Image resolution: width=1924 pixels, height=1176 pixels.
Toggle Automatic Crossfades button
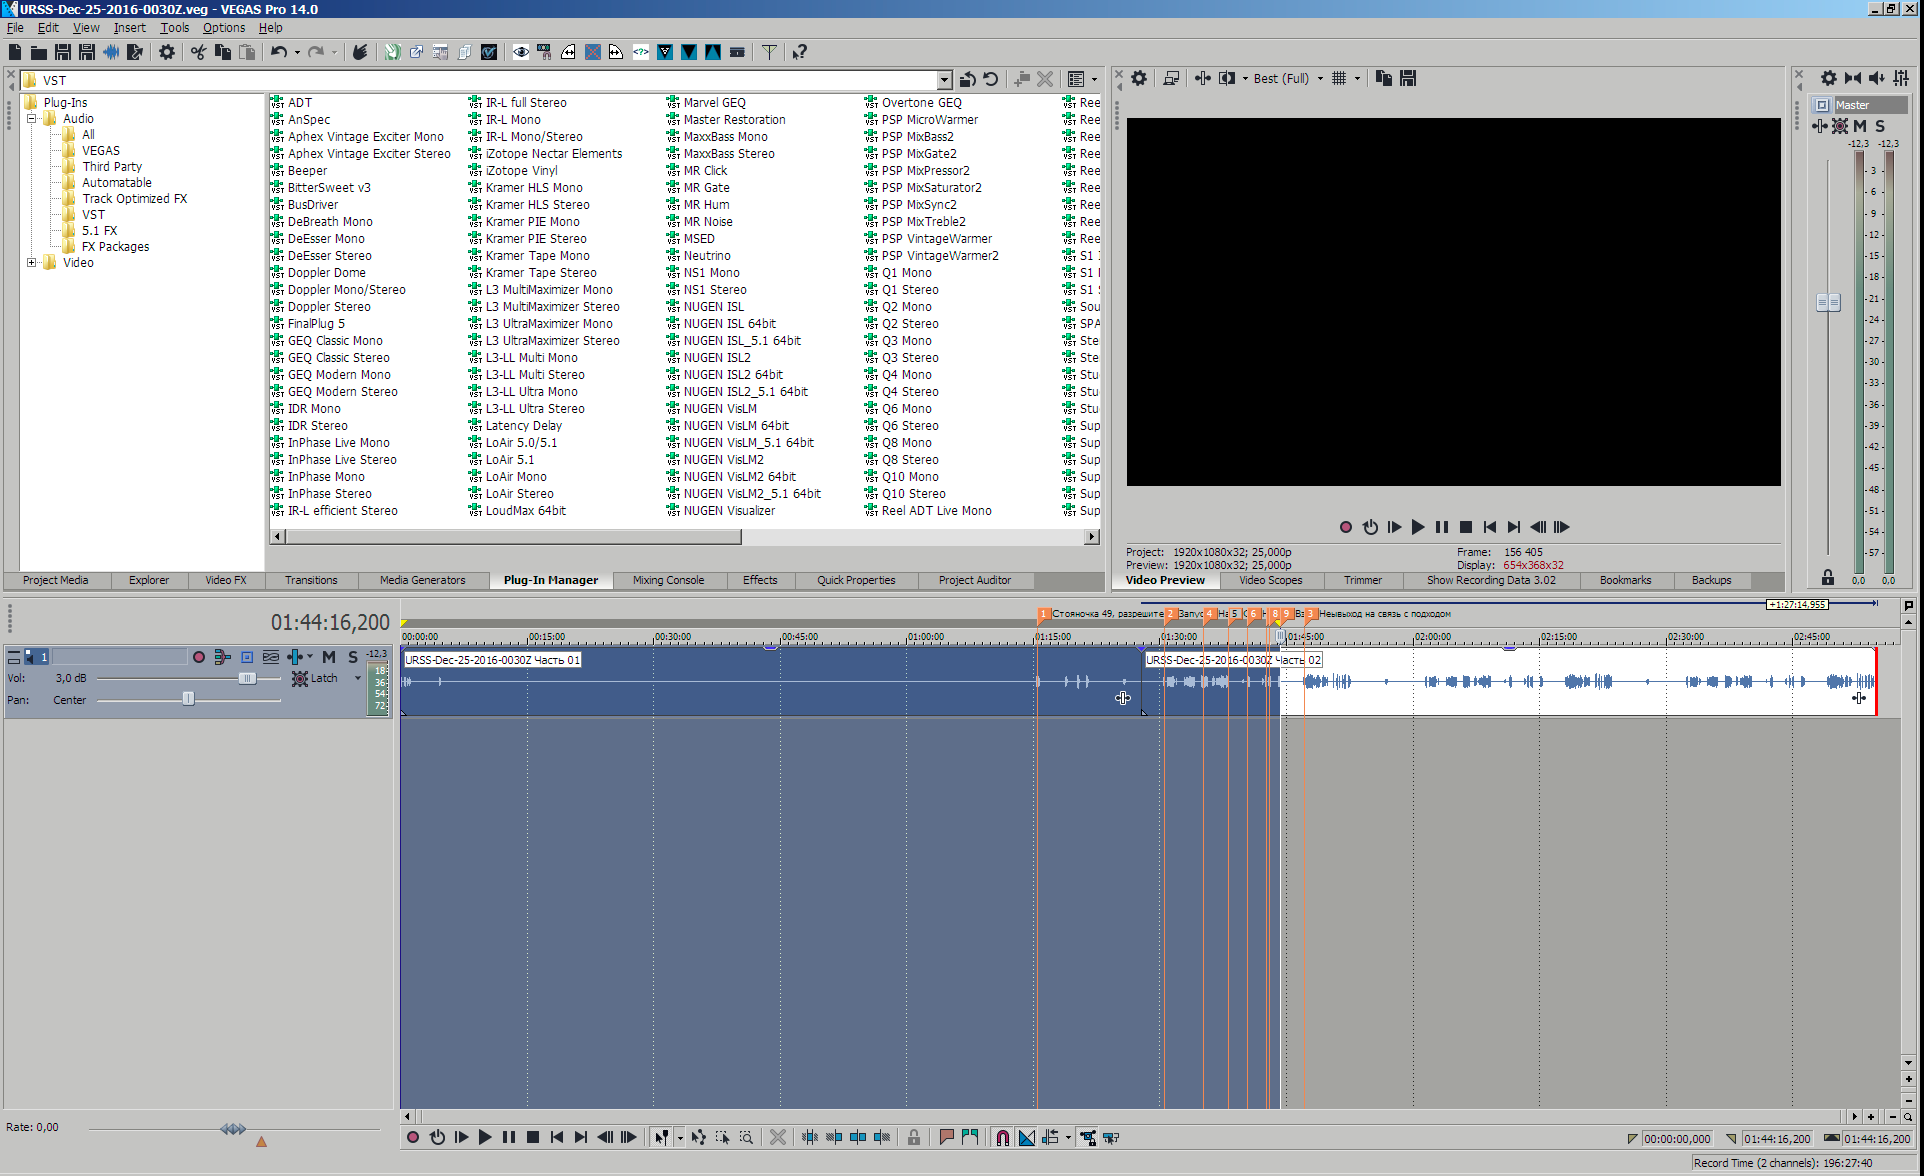pos(1027,1137)
